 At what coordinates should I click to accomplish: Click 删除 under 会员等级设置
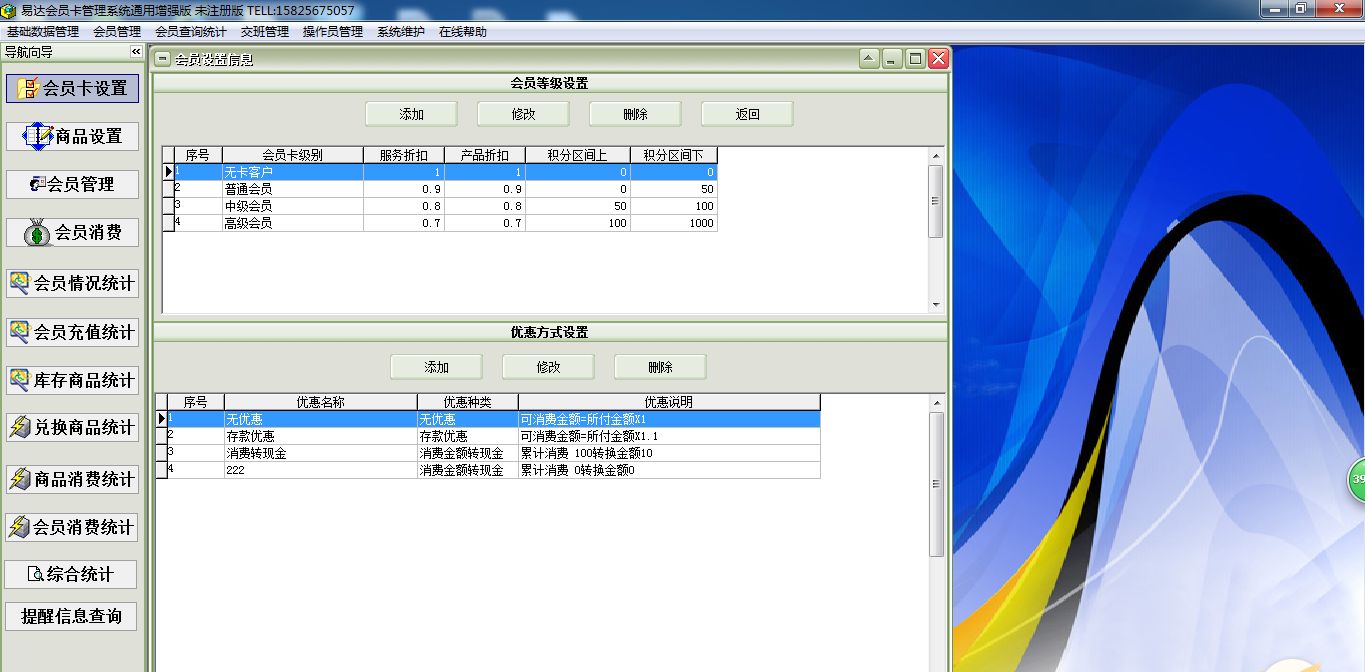pos(636,114)
